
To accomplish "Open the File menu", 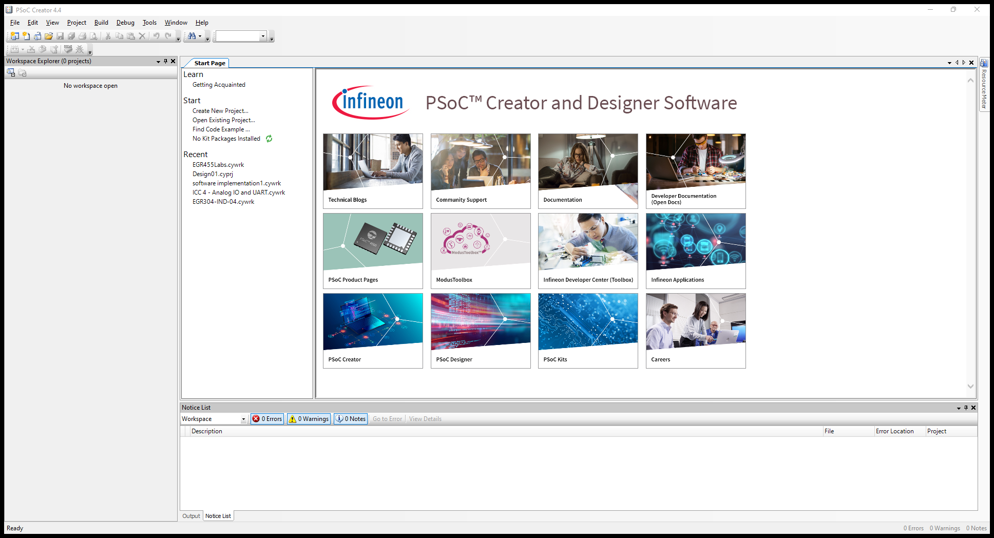I will pyautogui.click(x=15, y=22).
